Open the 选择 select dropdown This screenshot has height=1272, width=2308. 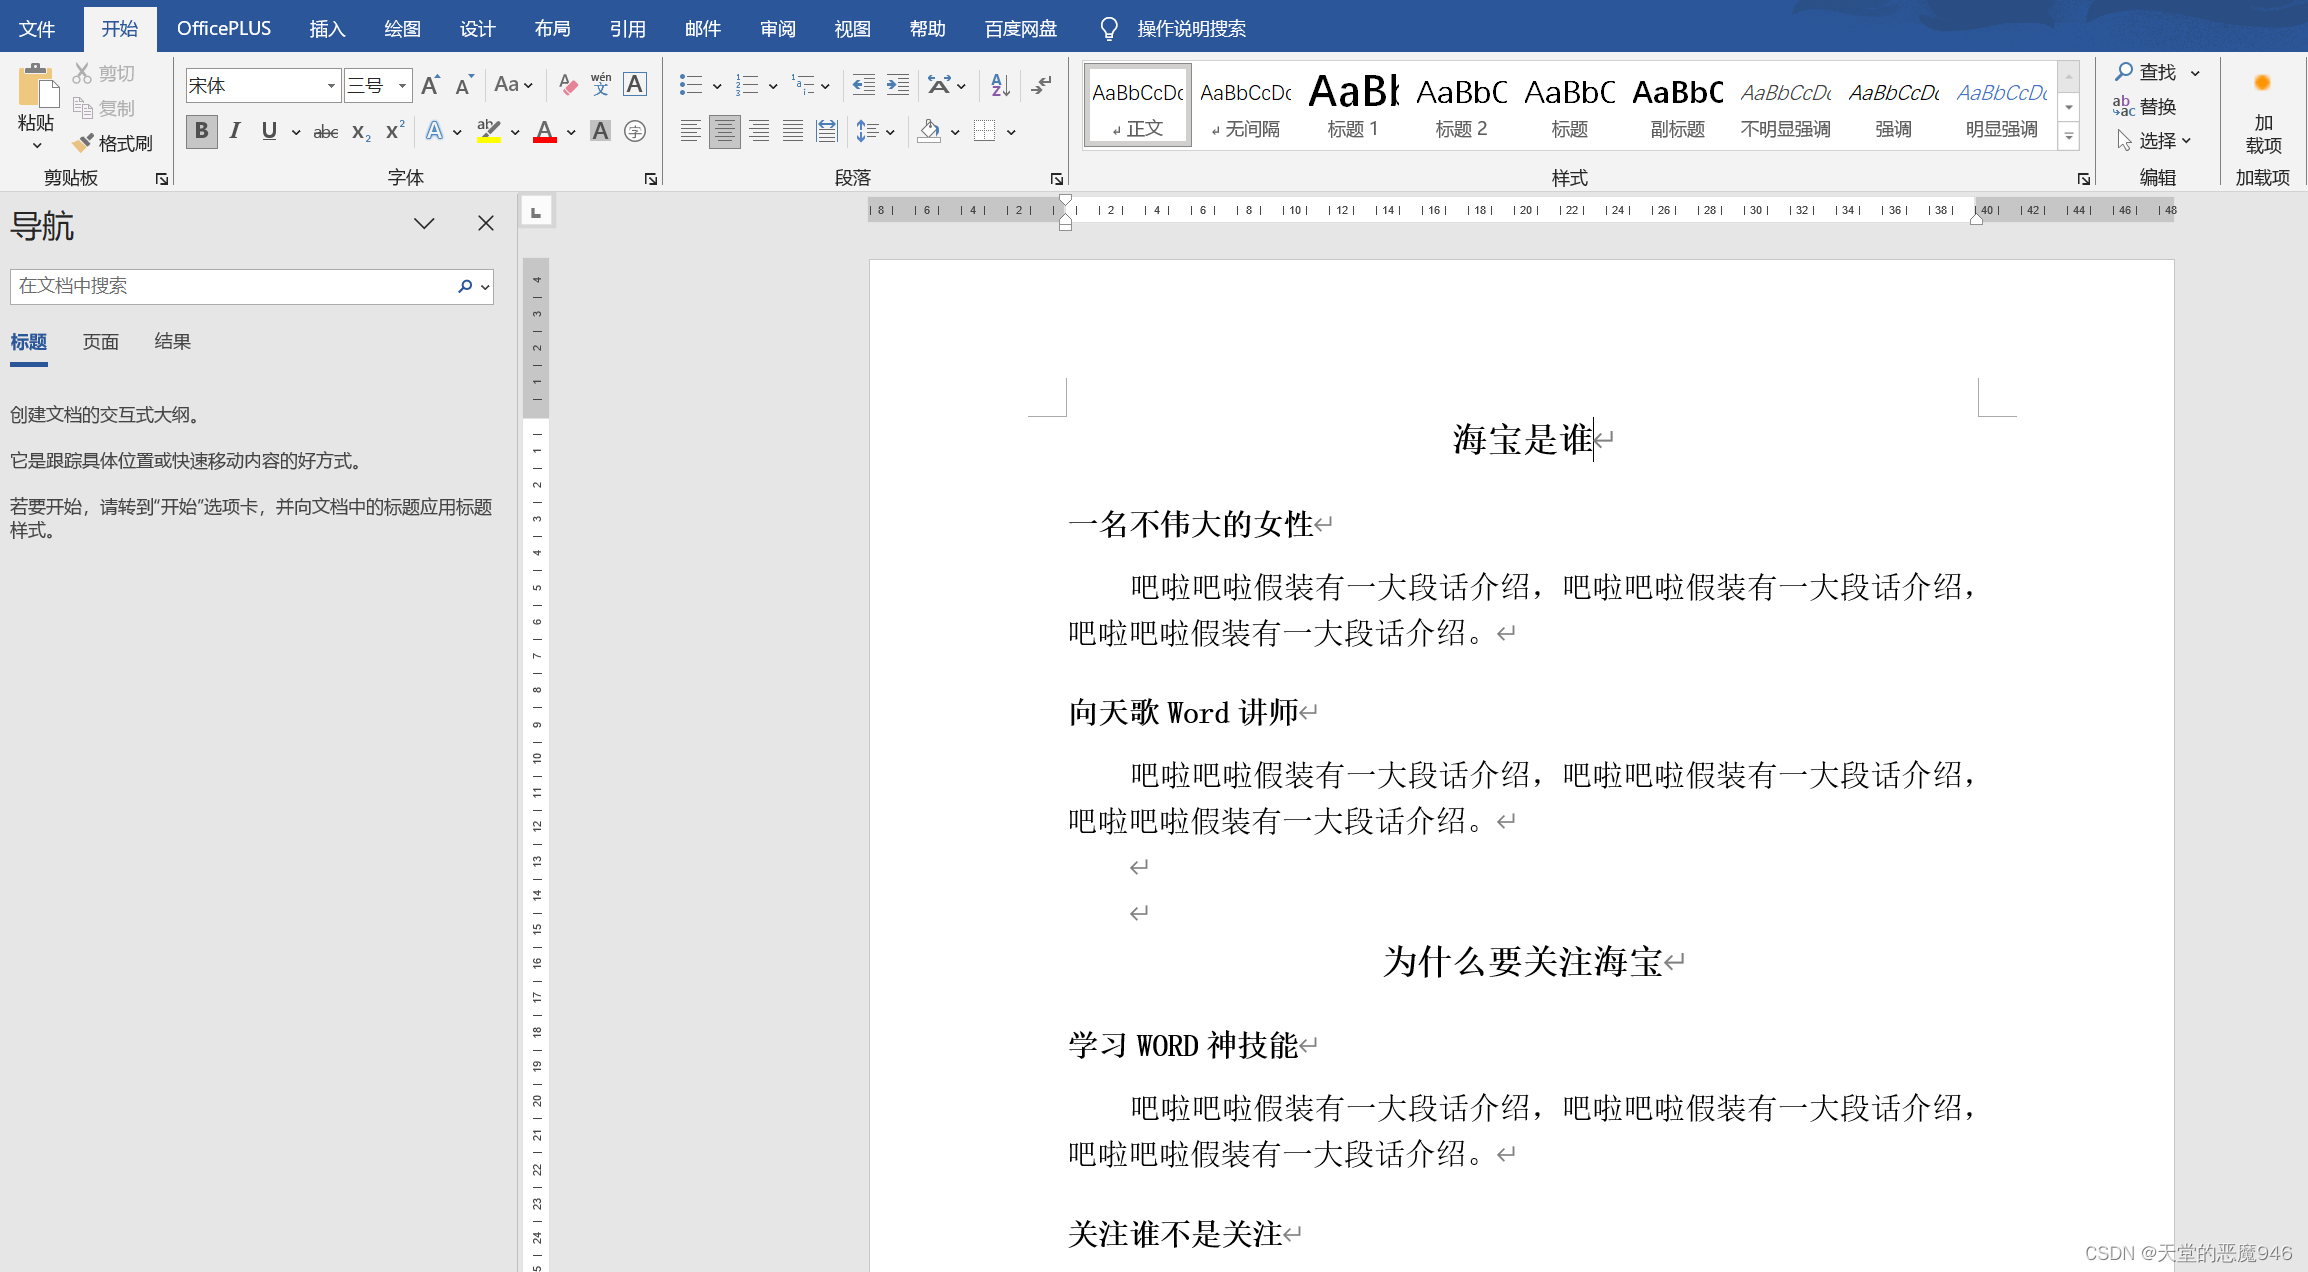pos(2154,141)
